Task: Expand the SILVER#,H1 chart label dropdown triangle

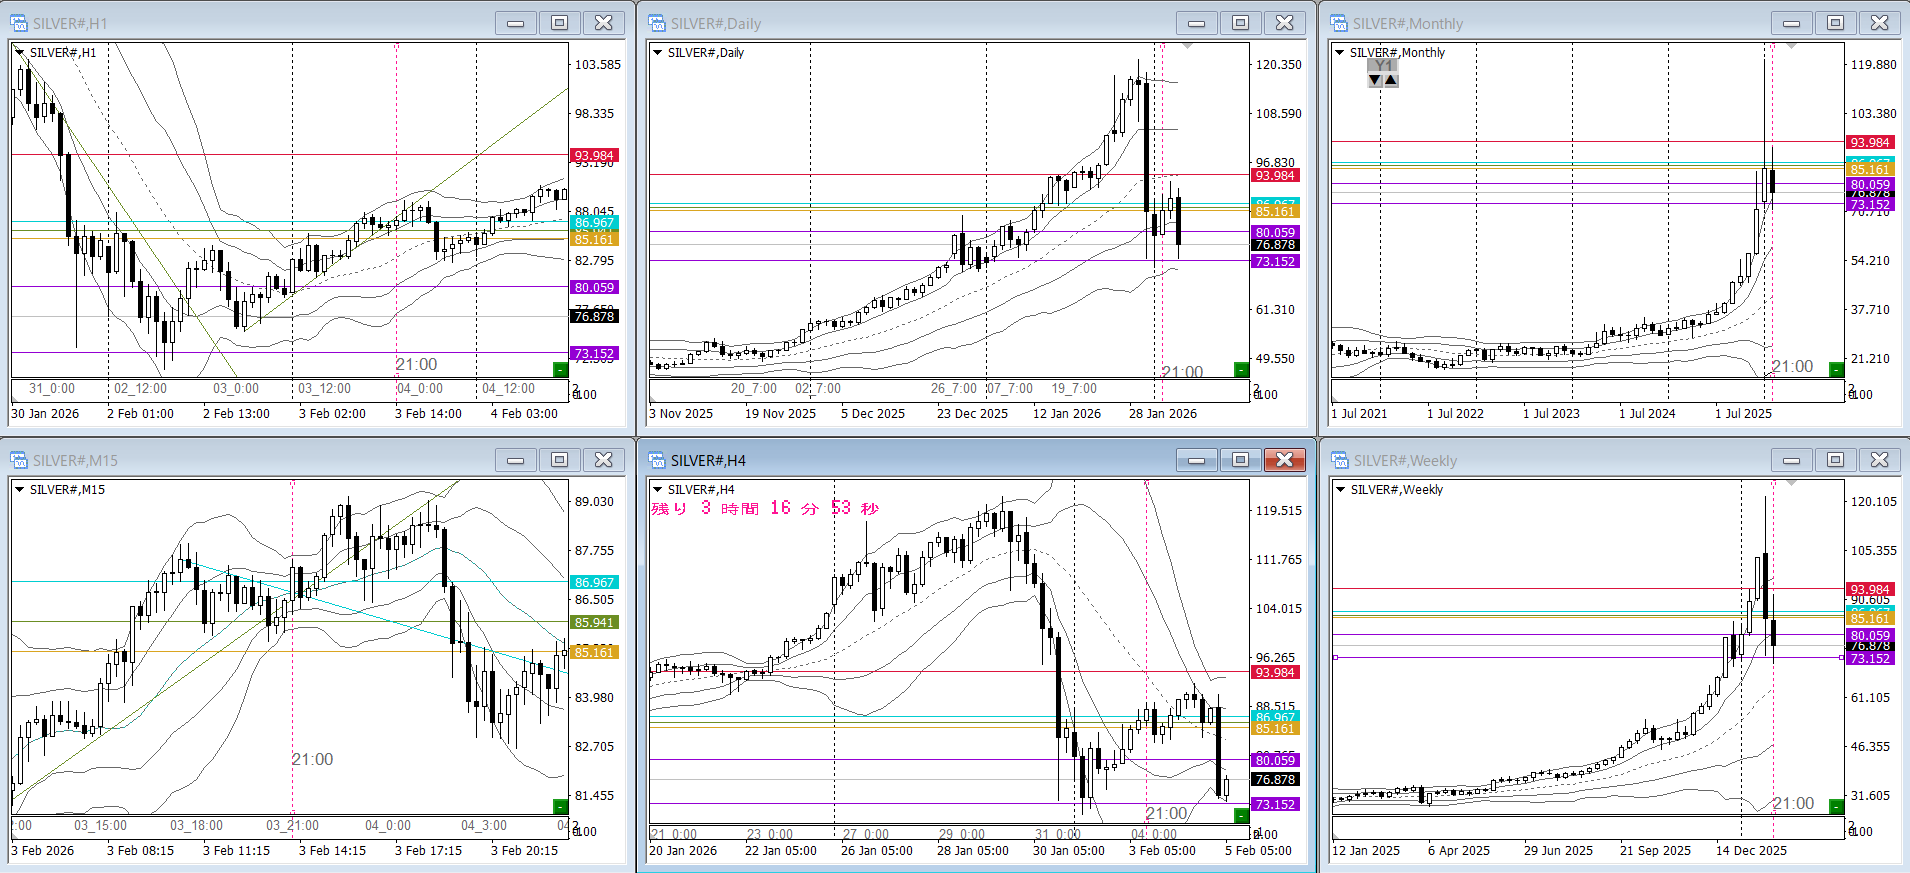Action: (x=20, y=53)
